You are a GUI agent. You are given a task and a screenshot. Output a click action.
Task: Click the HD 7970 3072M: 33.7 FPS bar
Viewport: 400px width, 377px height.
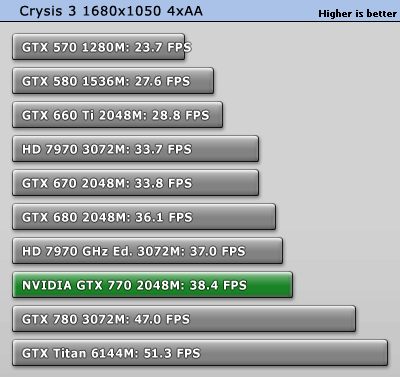coord(136,149)
